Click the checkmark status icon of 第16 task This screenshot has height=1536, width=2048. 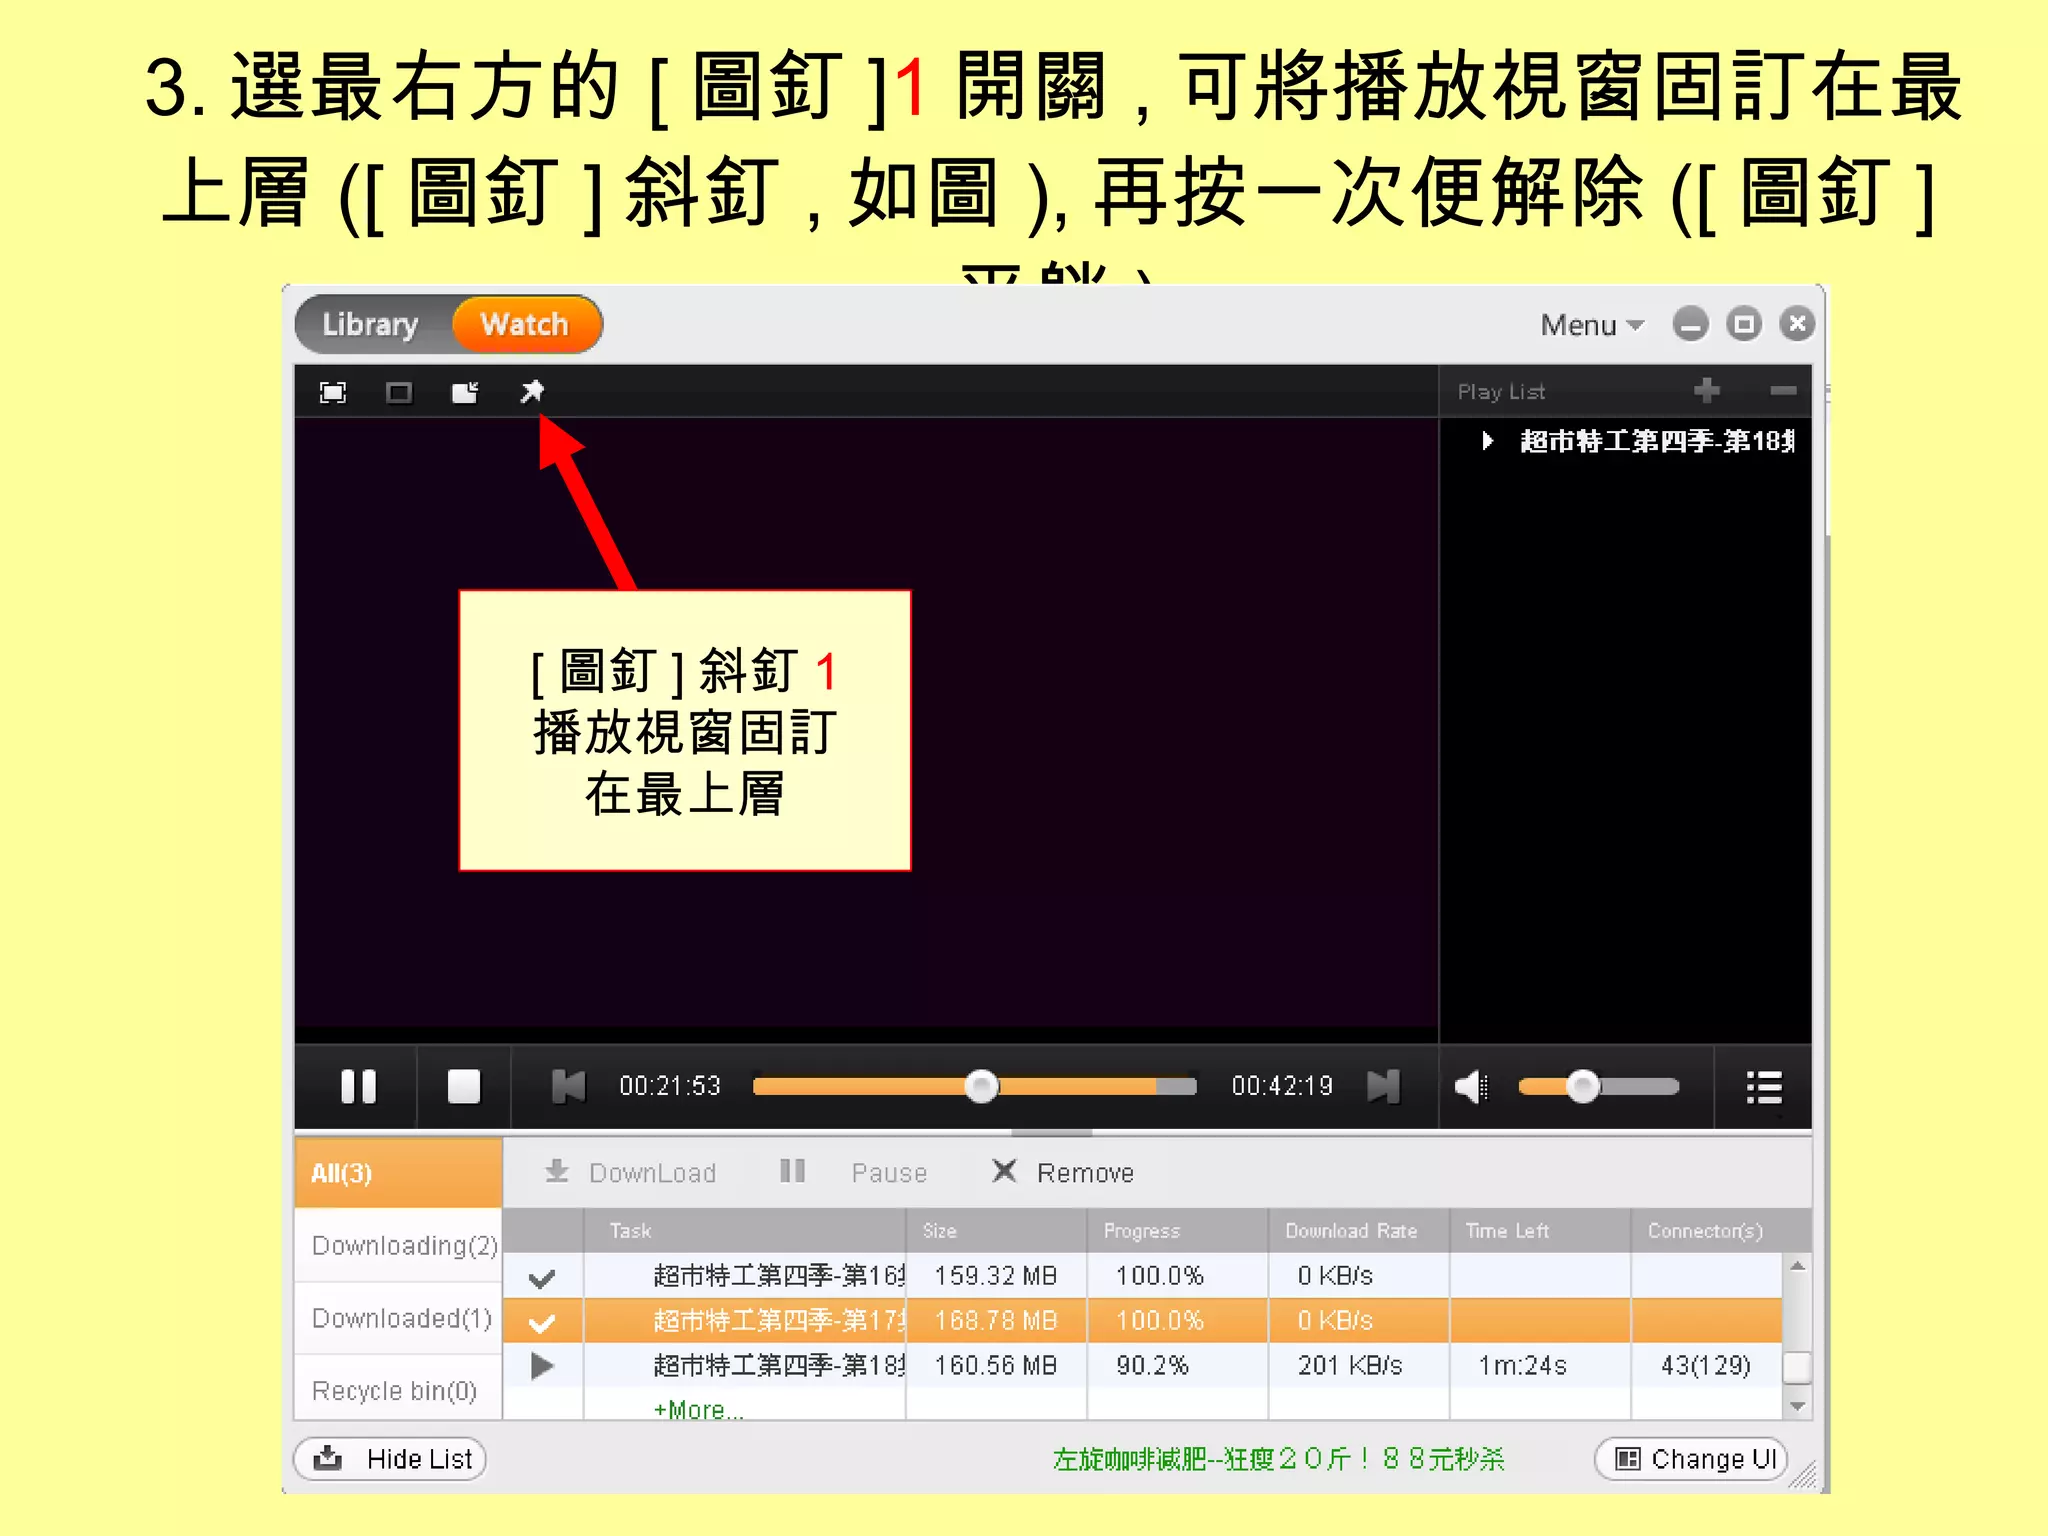coord(542,1278)
